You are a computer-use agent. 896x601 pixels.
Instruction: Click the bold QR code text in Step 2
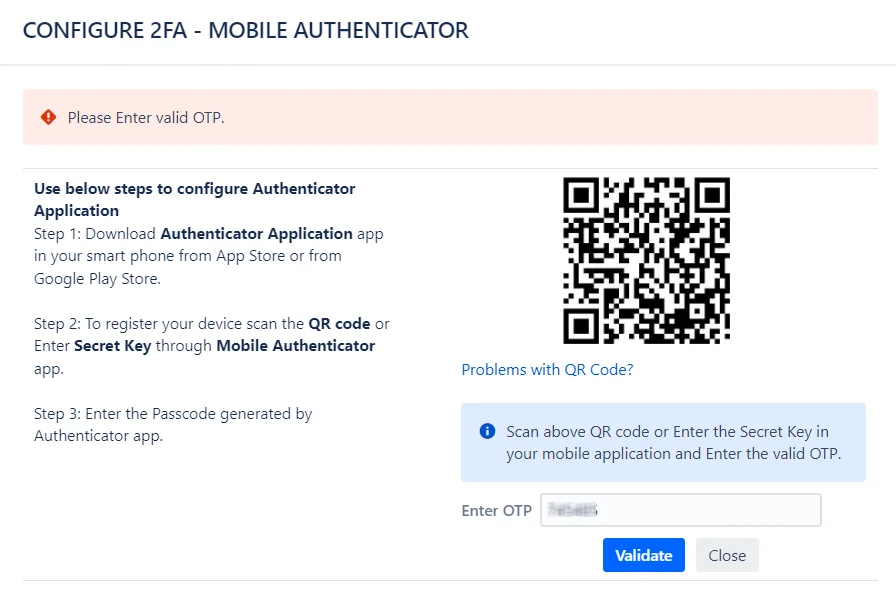click(x=339, y=324)
